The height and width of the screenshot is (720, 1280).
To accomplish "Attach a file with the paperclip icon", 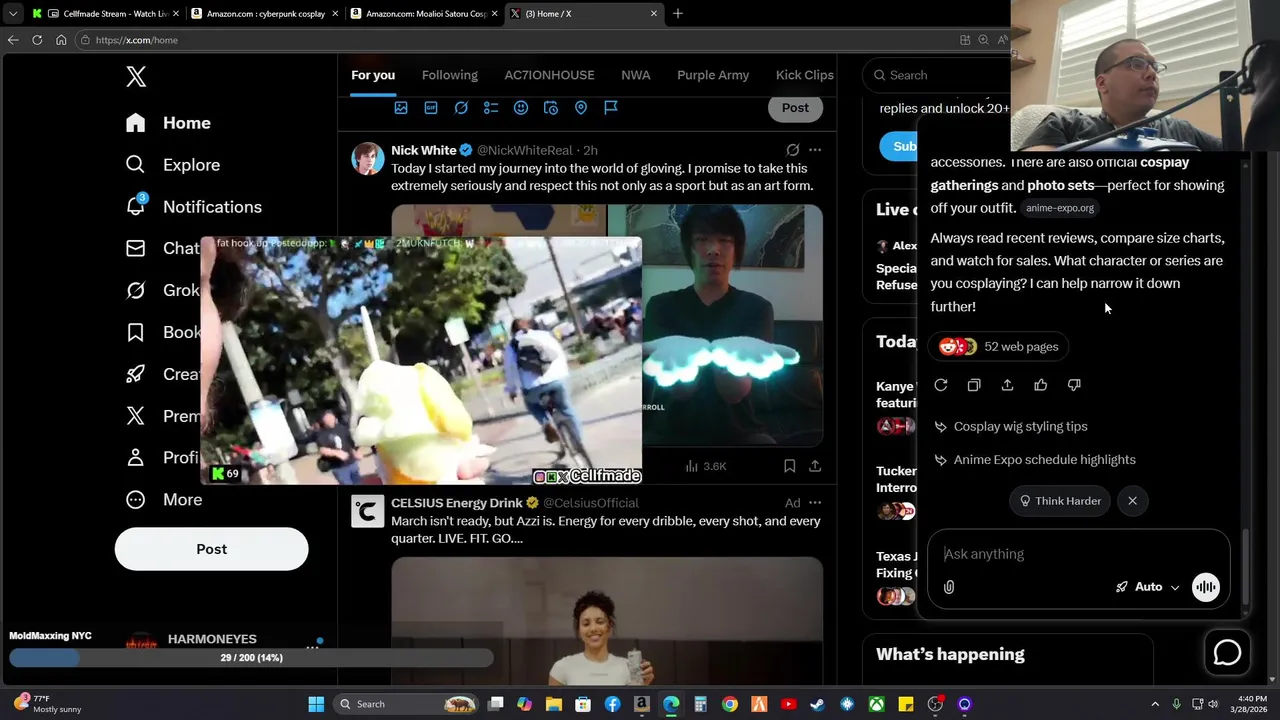I will pos(949,587).
